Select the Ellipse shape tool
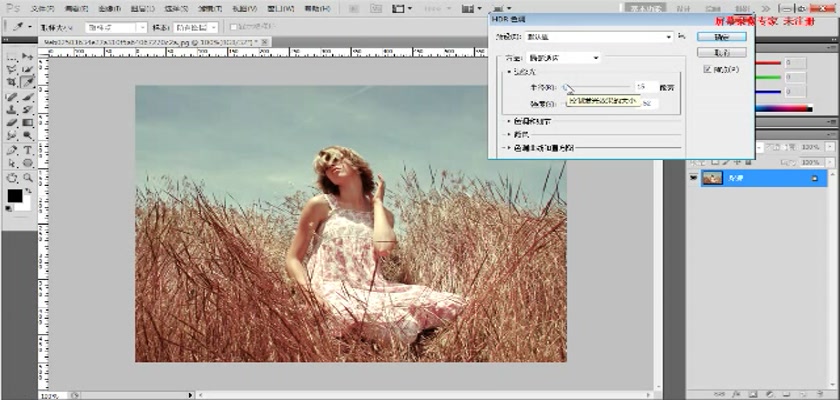Viewport: 840px width, 400px height. [28, 163]
